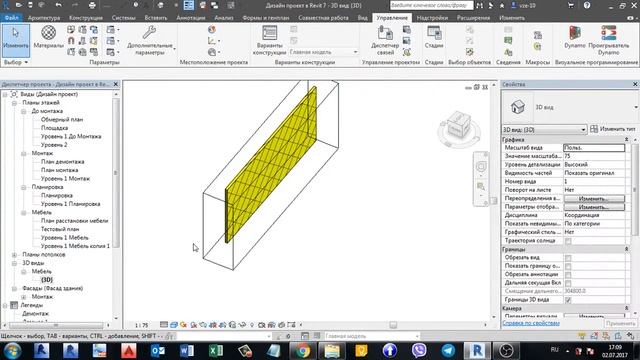Toggle Траектория солнца checkbox

(x=568, y=241)
